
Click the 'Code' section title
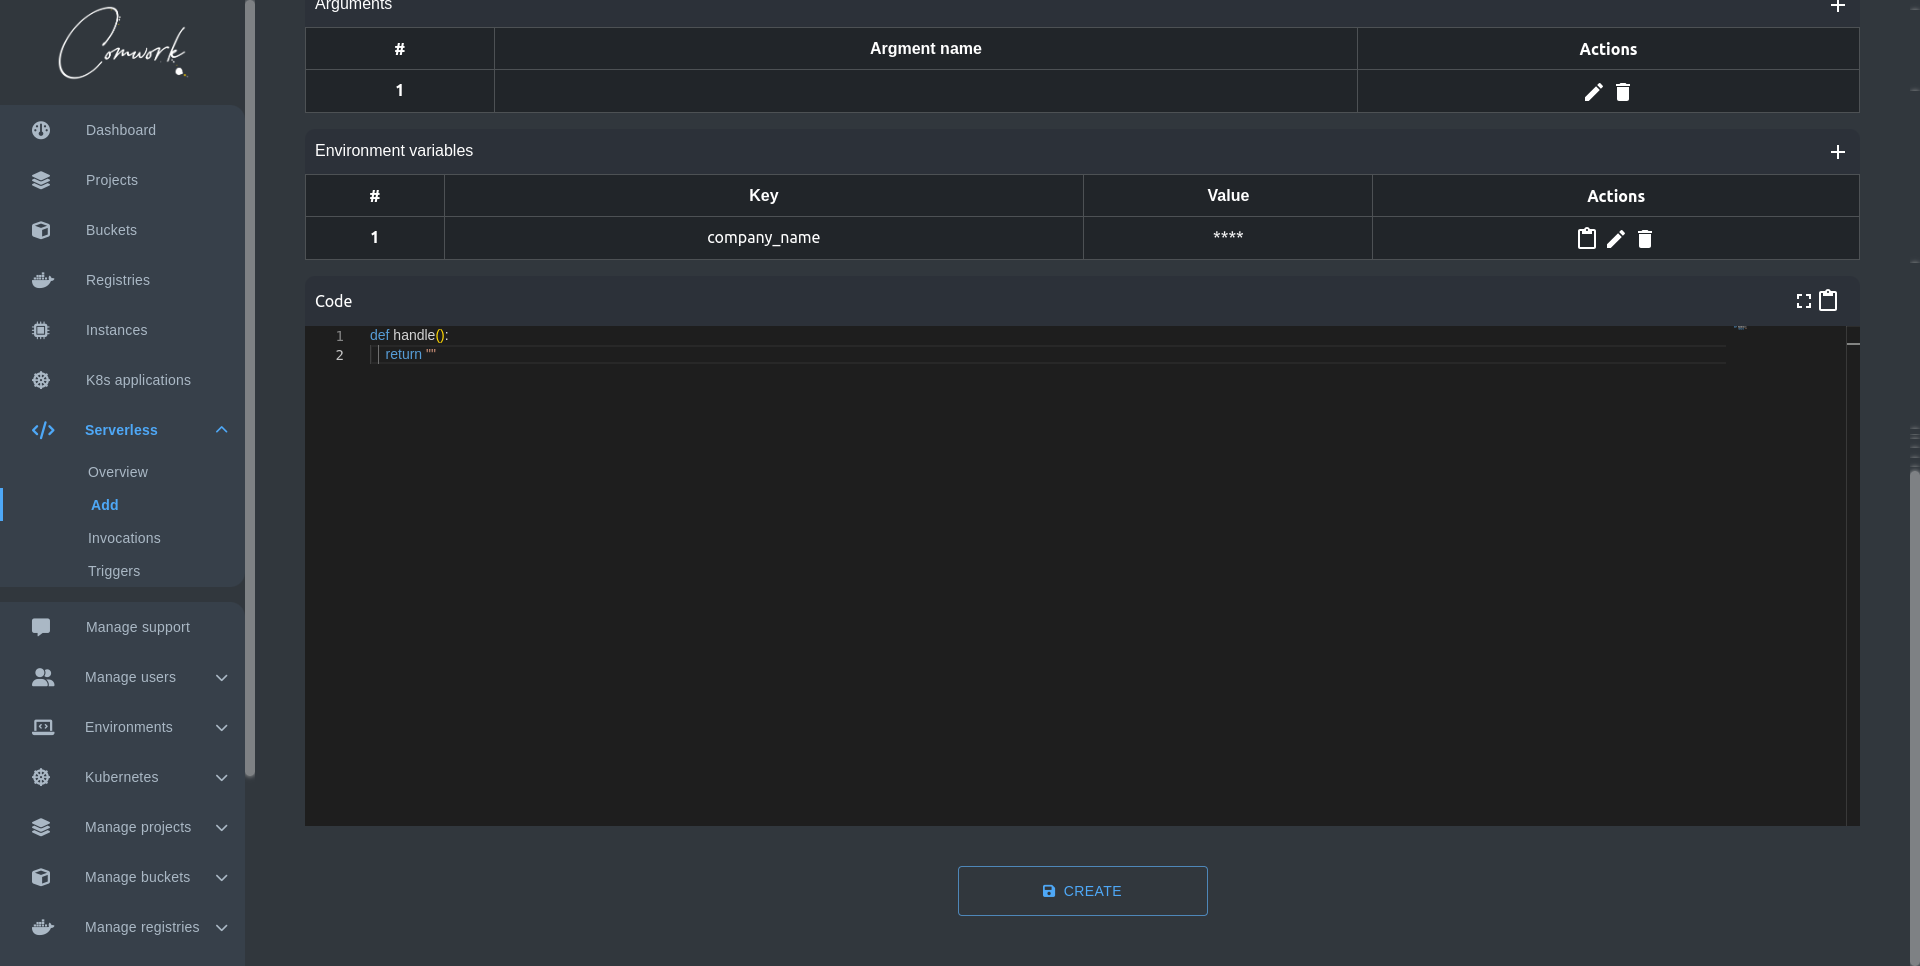pos(334,301)
